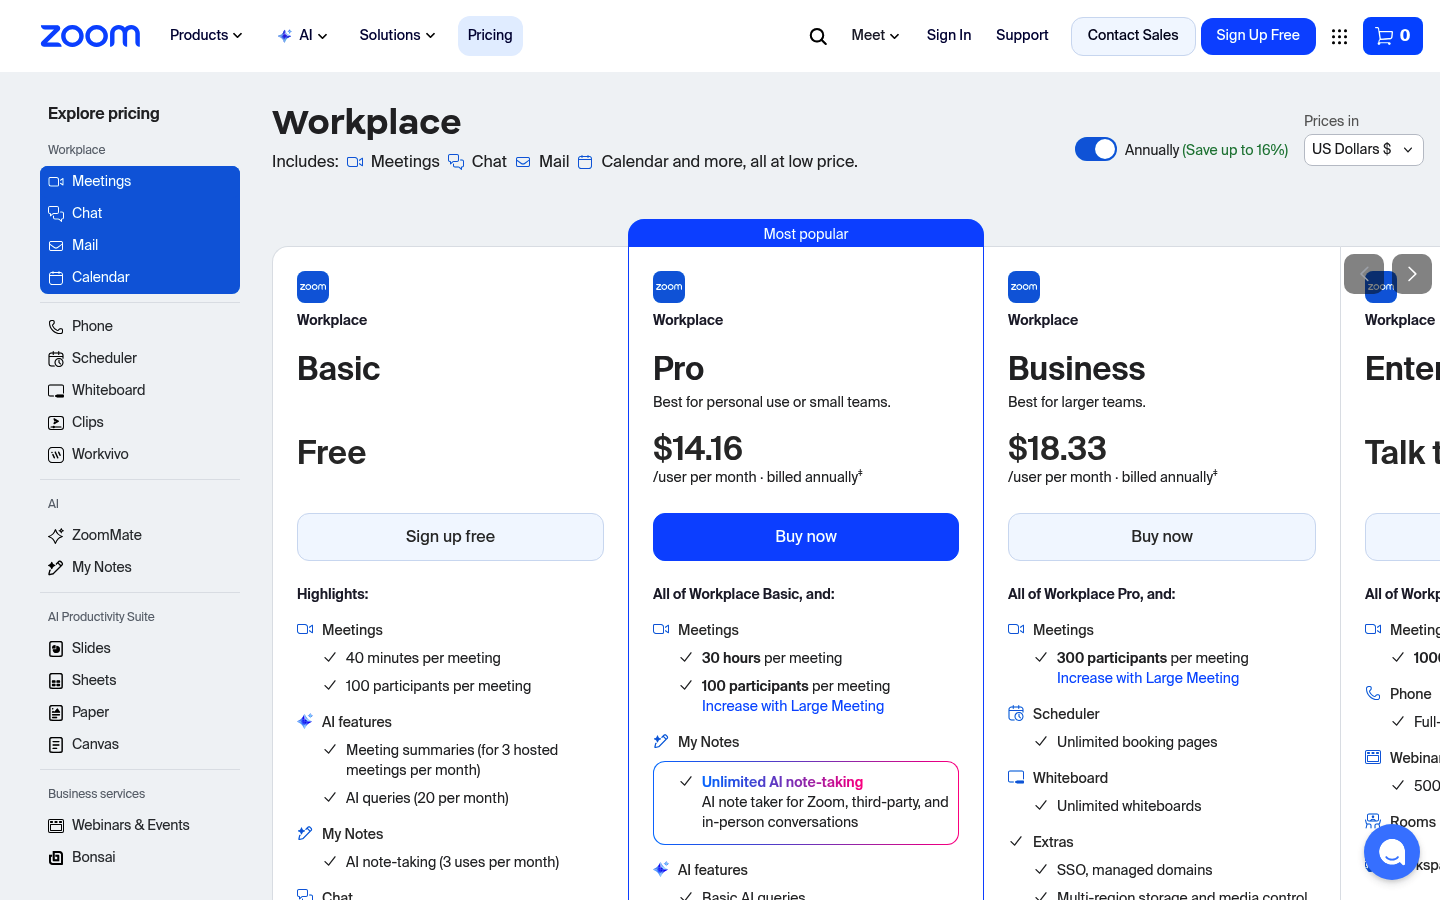Click 'Unlimited whiteboards' text
The width and height of the screenshot is (1440, 900).
pyautogui.click(x=1129, y=806)
